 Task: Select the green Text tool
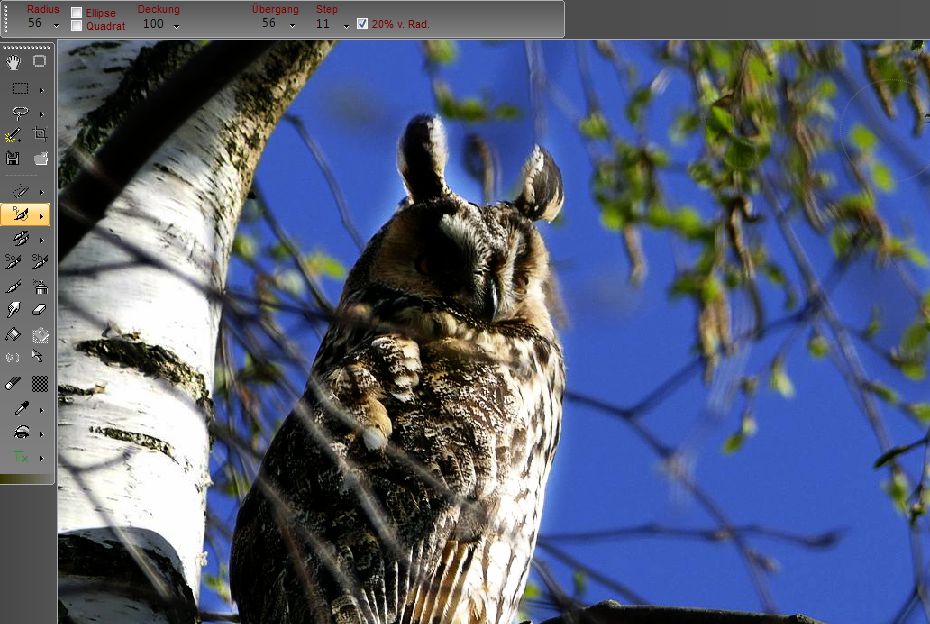[x=19, y=457]
